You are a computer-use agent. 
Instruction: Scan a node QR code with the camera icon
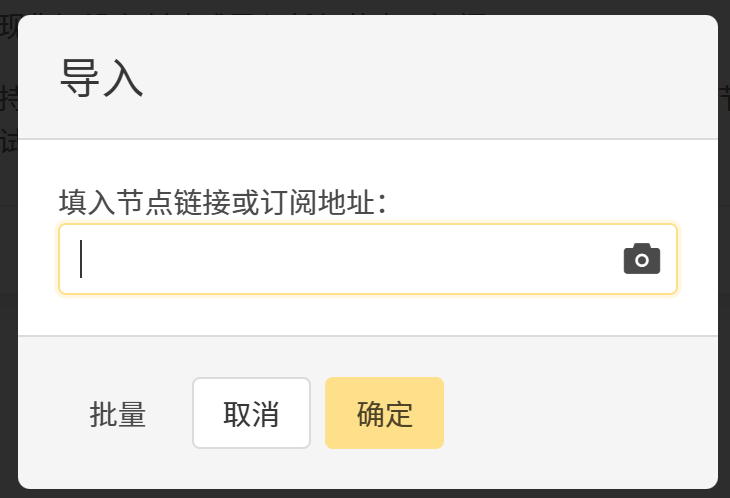point(642,259)
